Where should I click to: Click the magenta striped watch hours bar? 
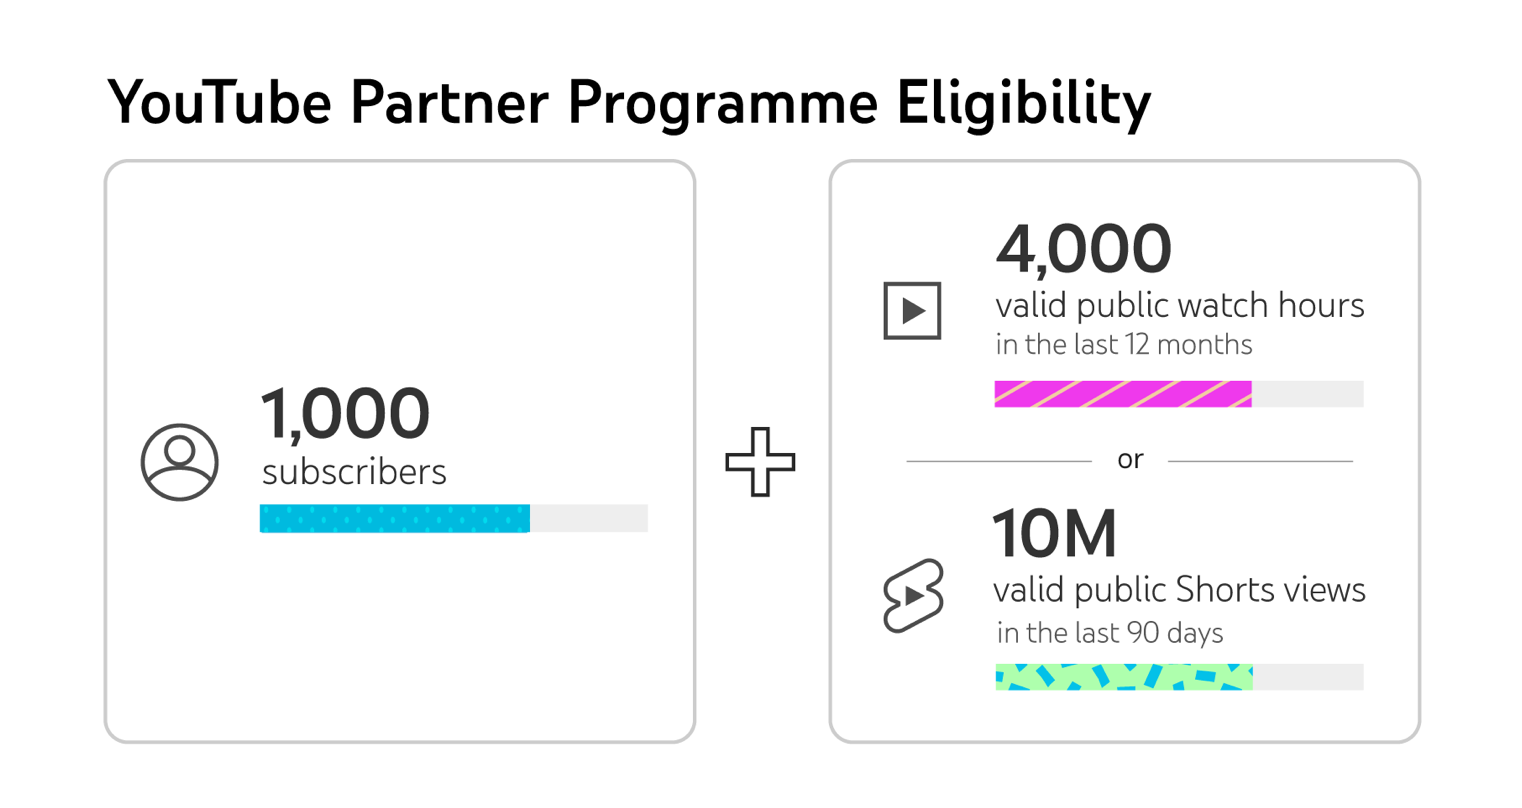(x=1122, y=394)
